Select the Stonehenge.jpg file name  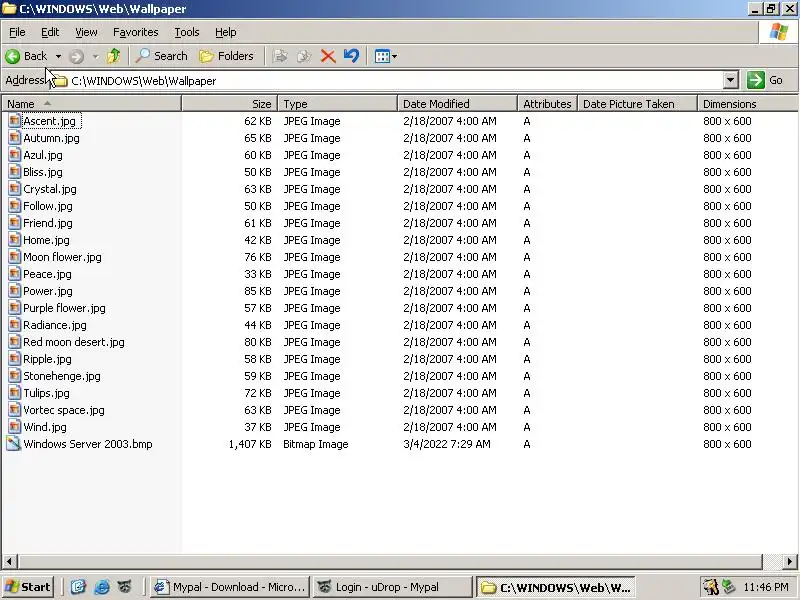tap(62, 376)
